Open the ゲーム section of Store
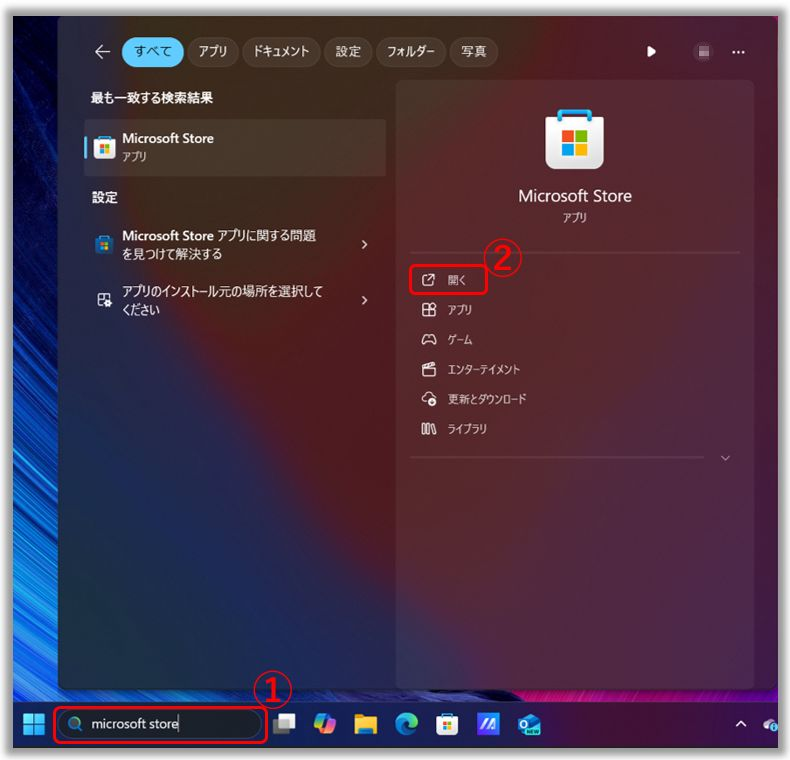 click(446, 340)
